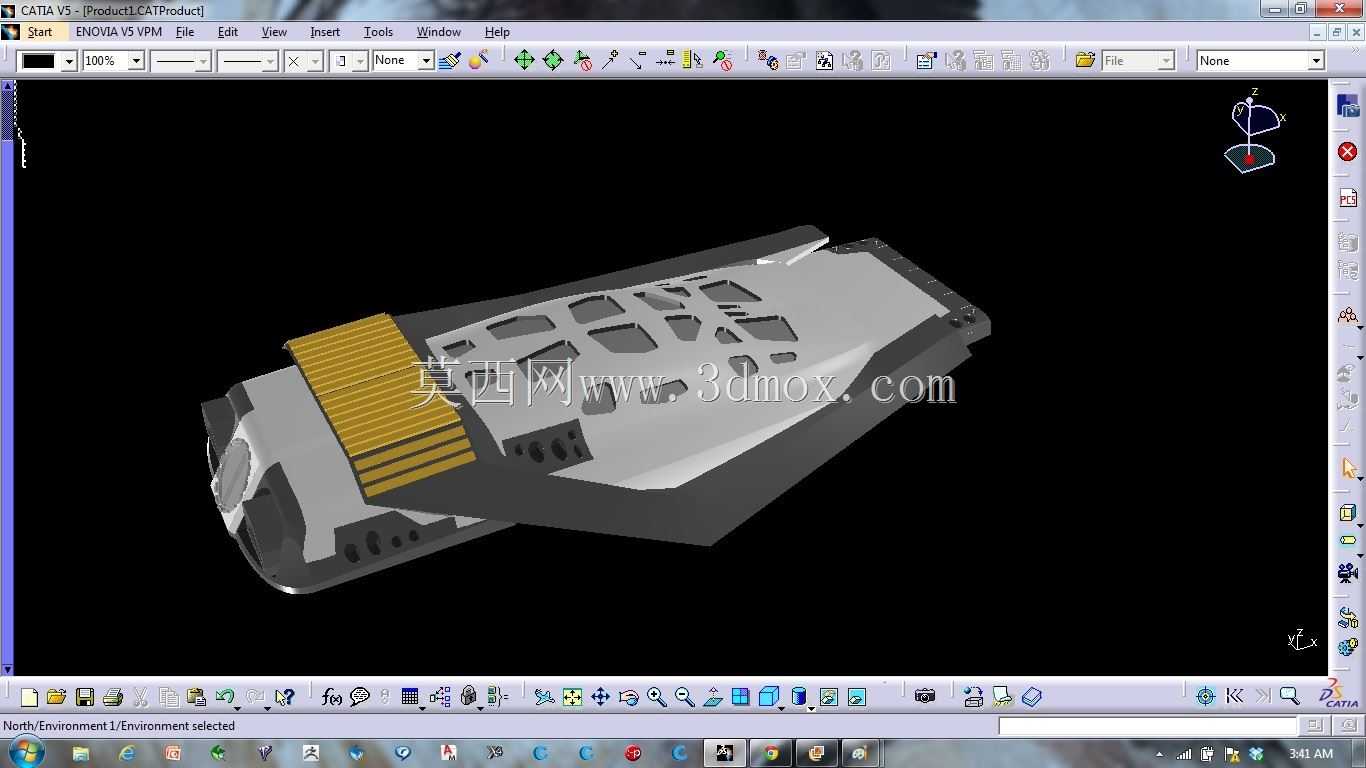Select the Manipulation arrows tool
1366x768 pixels.
pos(524,61)
